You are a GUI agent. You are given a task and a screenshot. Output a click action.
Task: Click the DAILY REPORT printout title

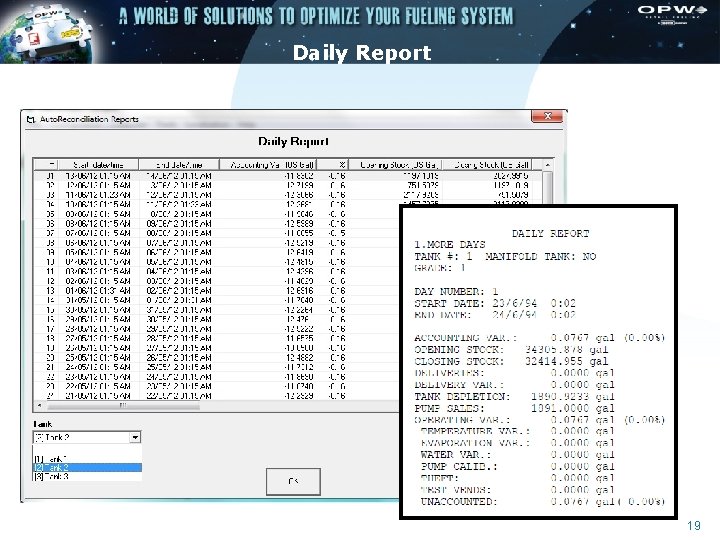(x=551, y=233)
